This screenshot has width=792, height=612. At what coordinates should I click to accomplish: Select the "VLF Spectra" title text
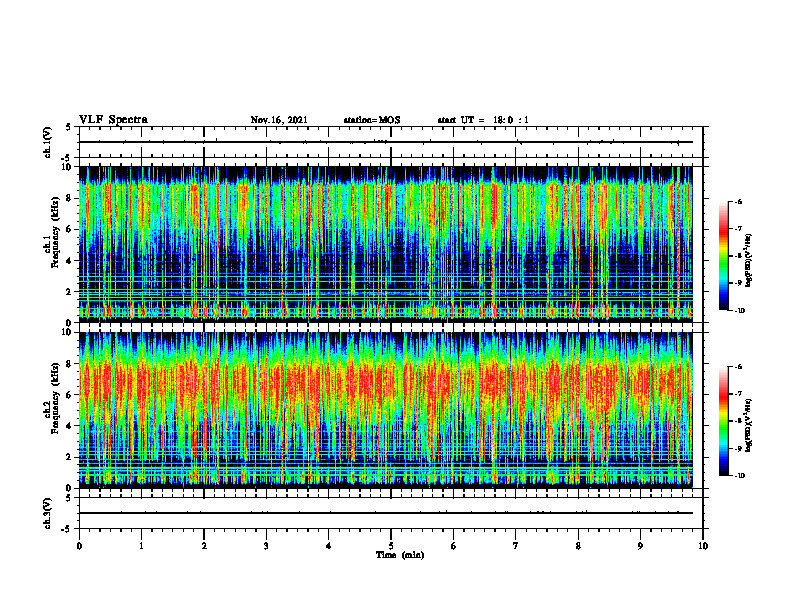point(113,120)
